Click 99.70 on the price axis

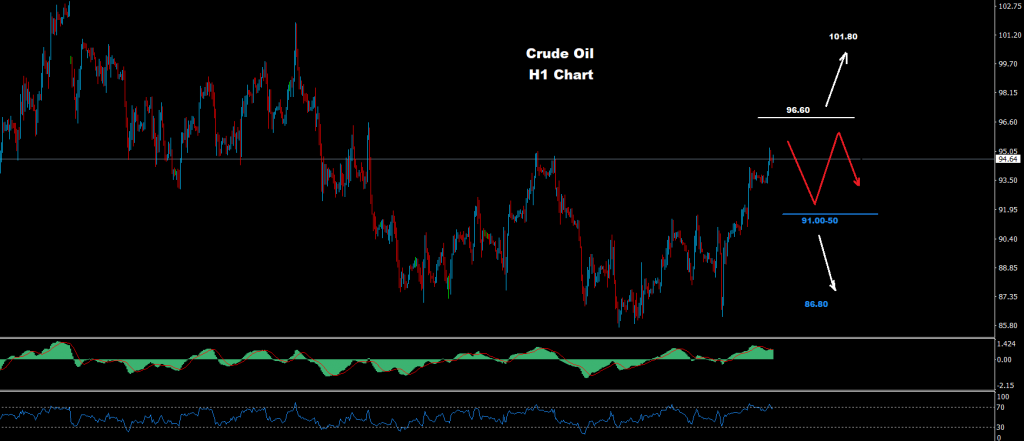click(x=1008, y=64)
